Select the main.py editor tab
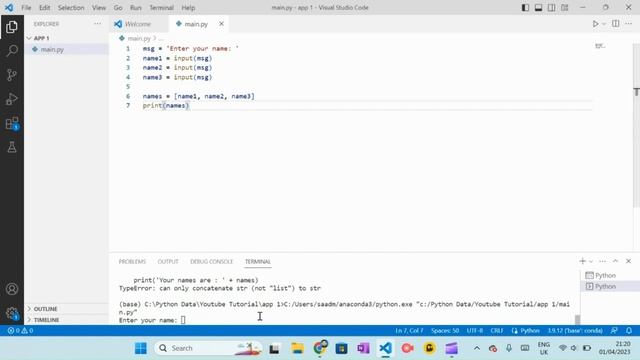The width and height of the screenshot is (640, 360). (196, 24)
